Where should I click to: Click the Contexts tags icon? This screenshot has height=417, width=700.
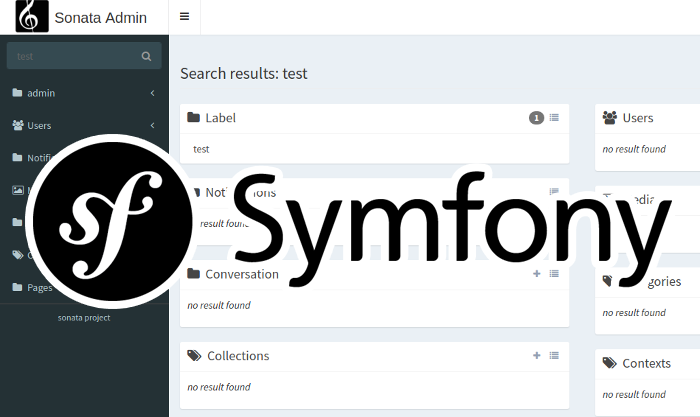(610, 364)
